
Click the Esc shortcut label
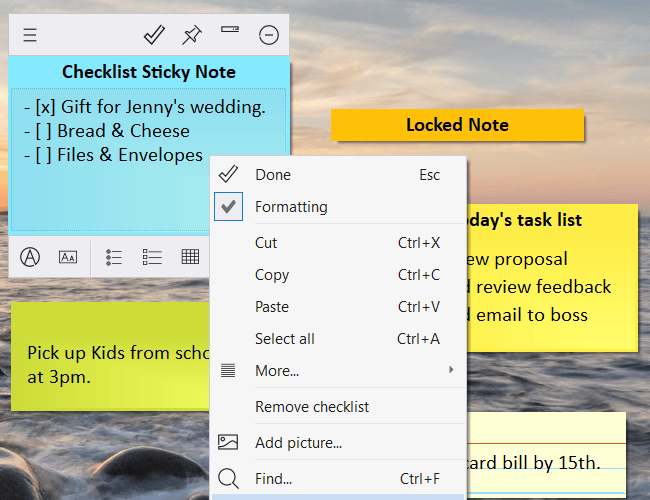[x=429, y=175]
